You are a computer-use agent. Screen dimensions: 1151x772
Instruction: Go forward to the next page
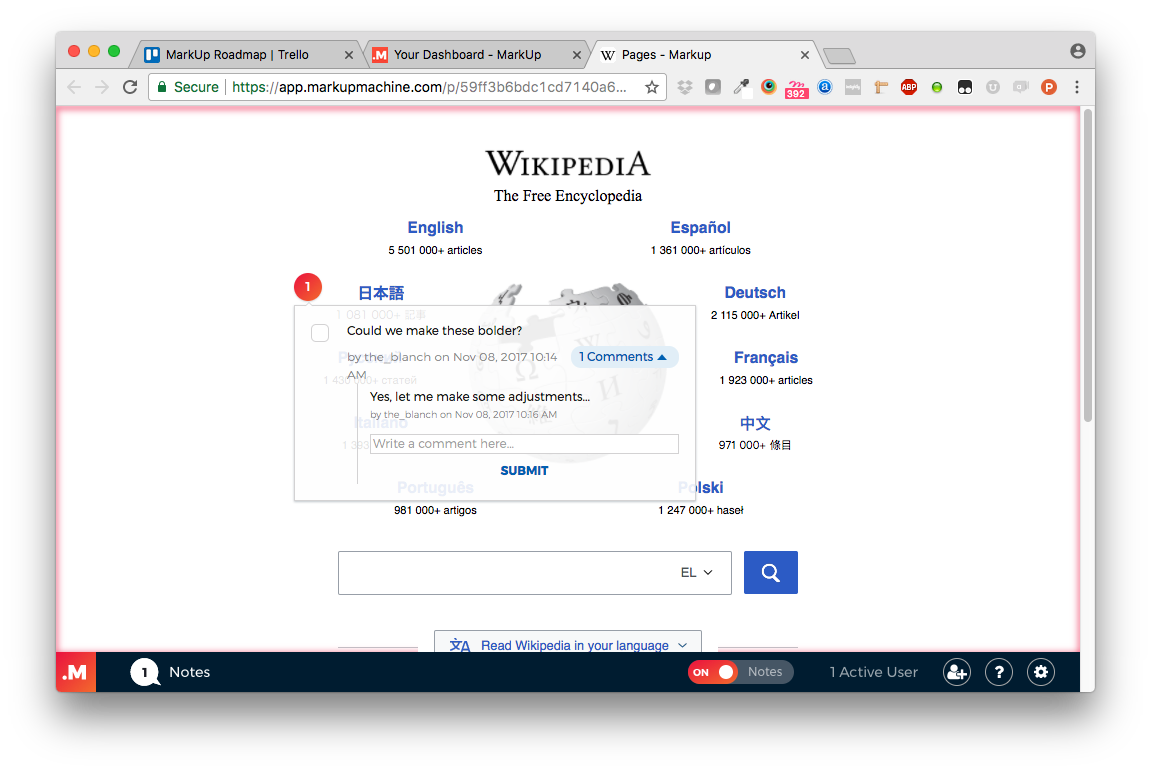point(102,87)
